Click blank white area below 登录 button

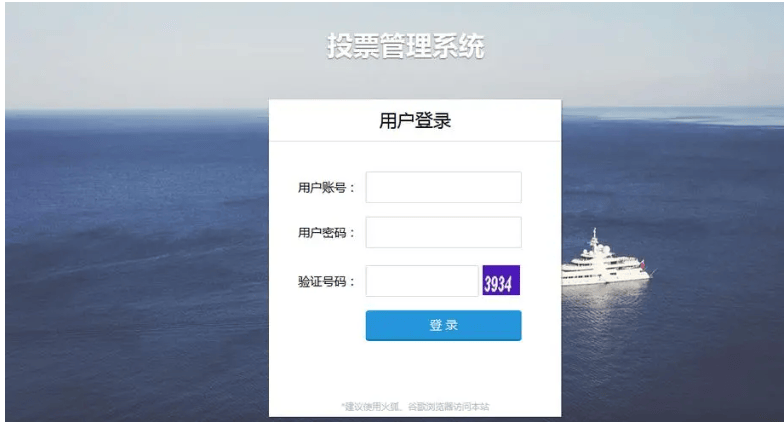414,370
